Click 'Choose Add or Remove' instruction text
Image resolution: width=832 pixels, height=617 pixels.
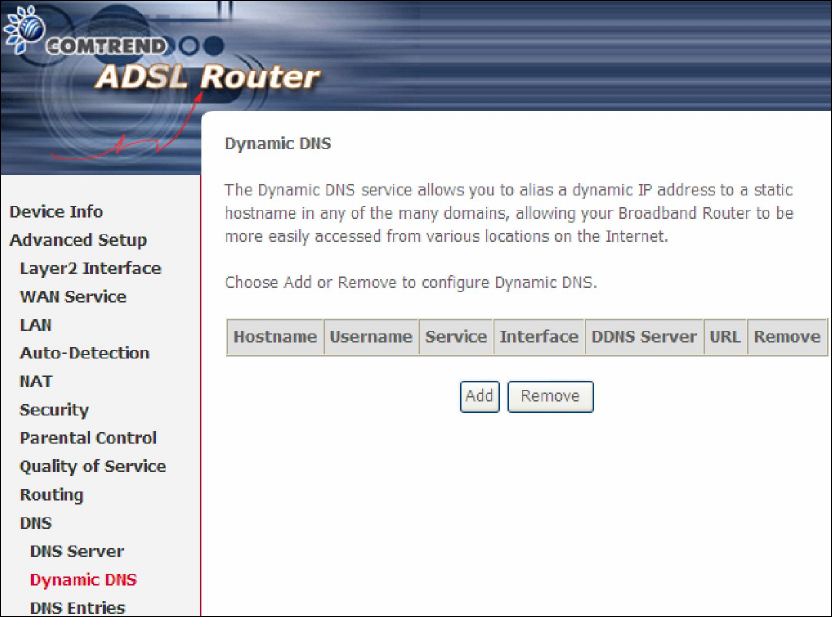(411, 282)
